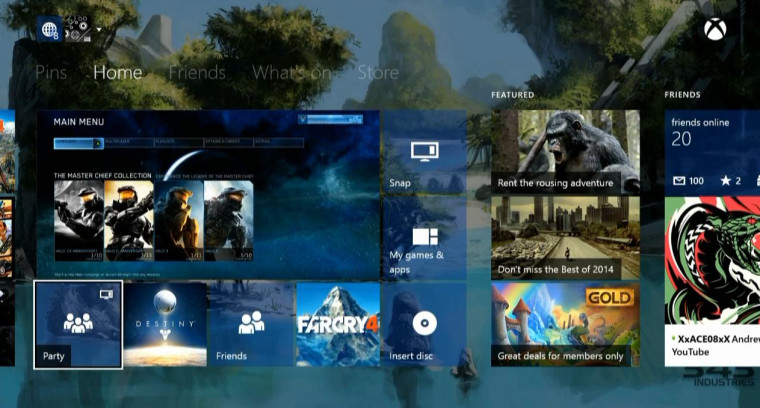This screenshot has height=408, width=760.
Task: Switch to the Friends tab
Action: [x=197, y=73]
